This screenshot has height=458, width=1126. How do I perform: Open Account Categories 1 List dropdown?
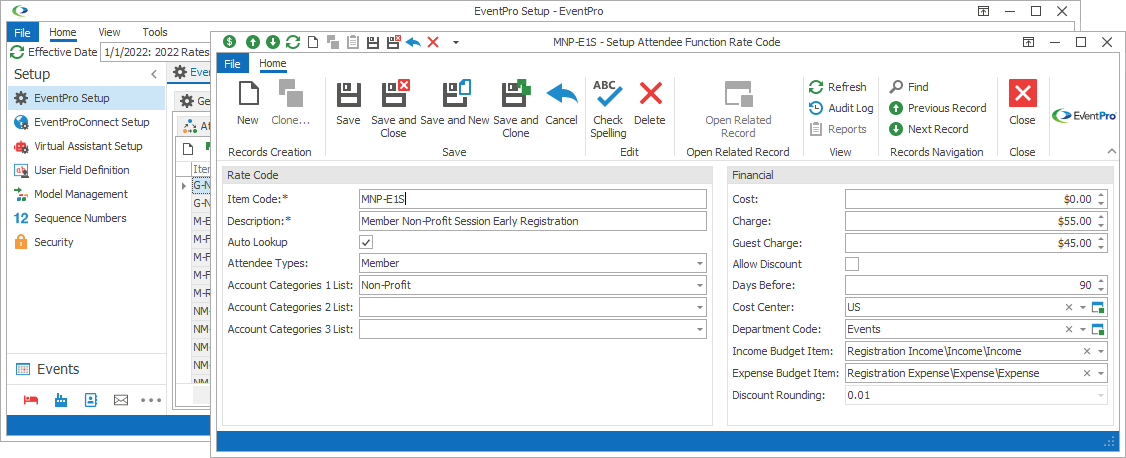699,285
